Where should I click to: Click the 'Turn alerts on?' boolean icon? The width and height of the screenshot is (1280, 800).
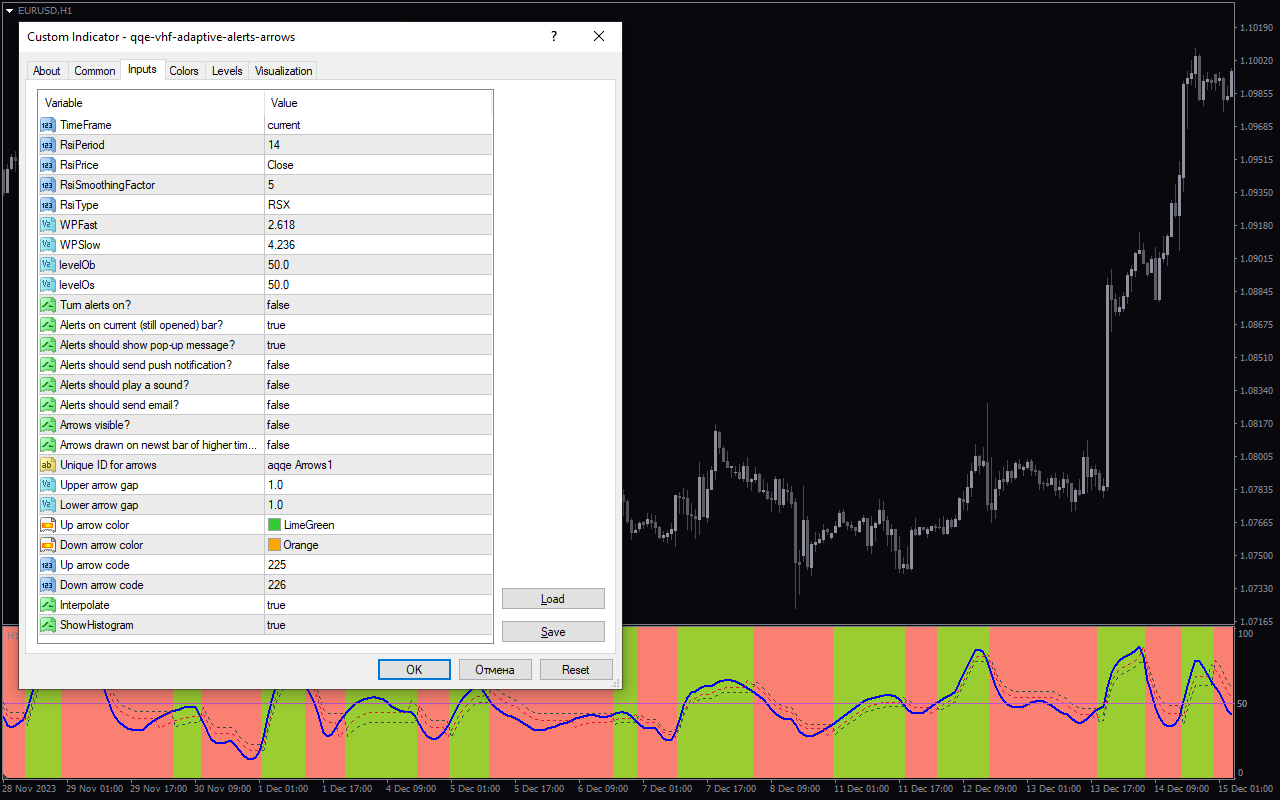[48, 305]
